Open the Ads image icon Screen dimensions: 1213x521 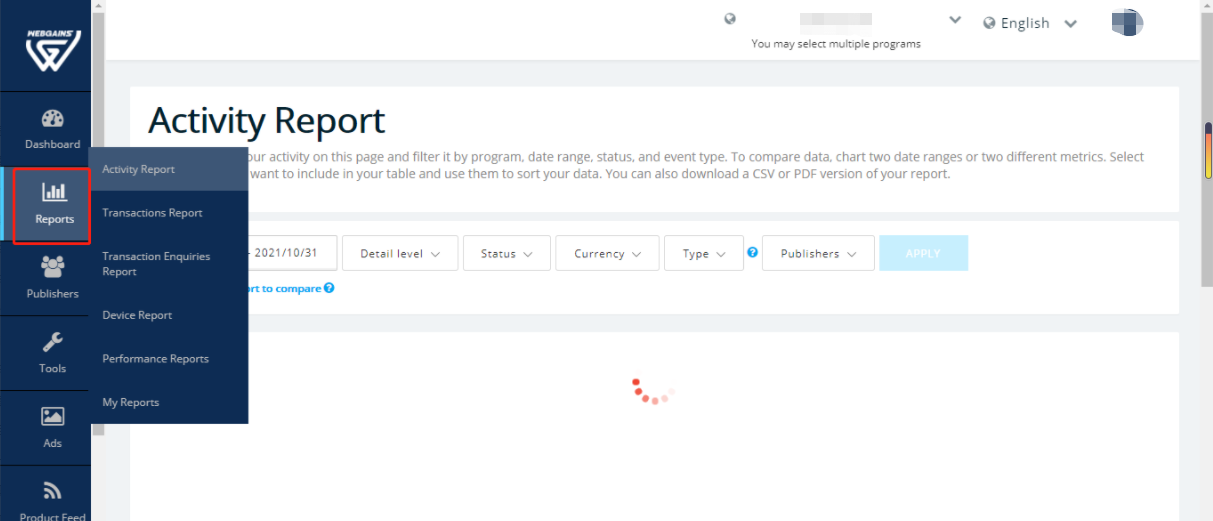pyautogui.click(x=53, y=416)
